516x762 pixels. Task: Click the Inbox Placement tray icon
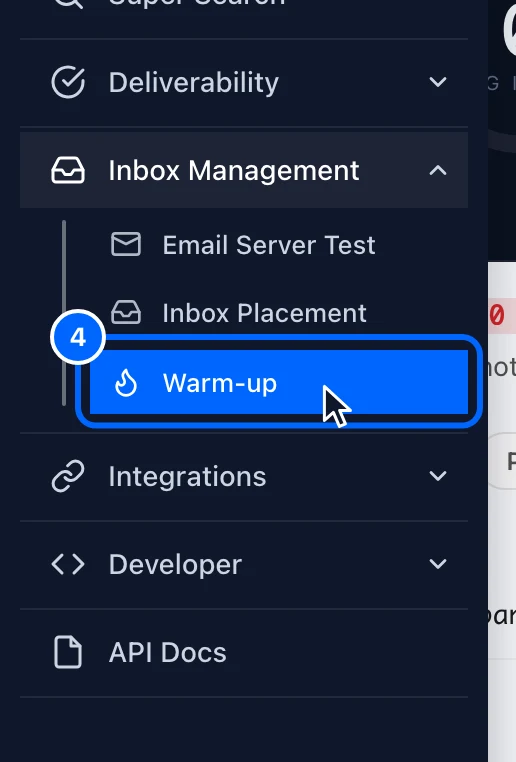126,312
